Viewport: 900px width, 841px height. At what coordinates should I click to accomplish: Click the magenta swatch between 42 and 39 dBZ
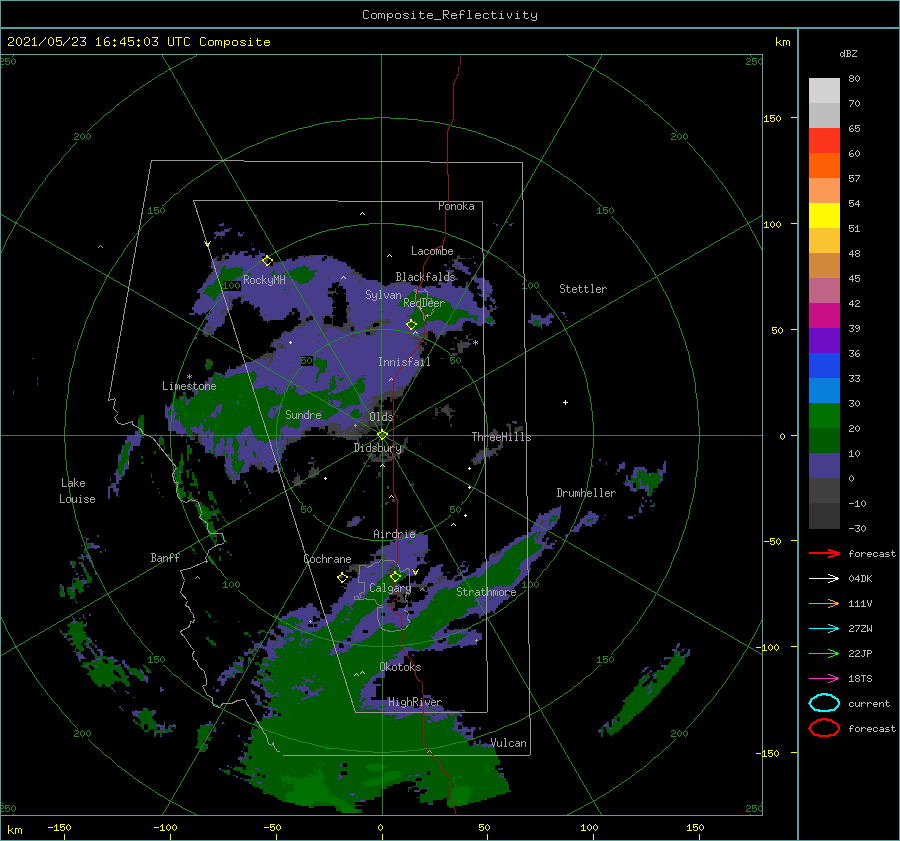click(824, 316)
